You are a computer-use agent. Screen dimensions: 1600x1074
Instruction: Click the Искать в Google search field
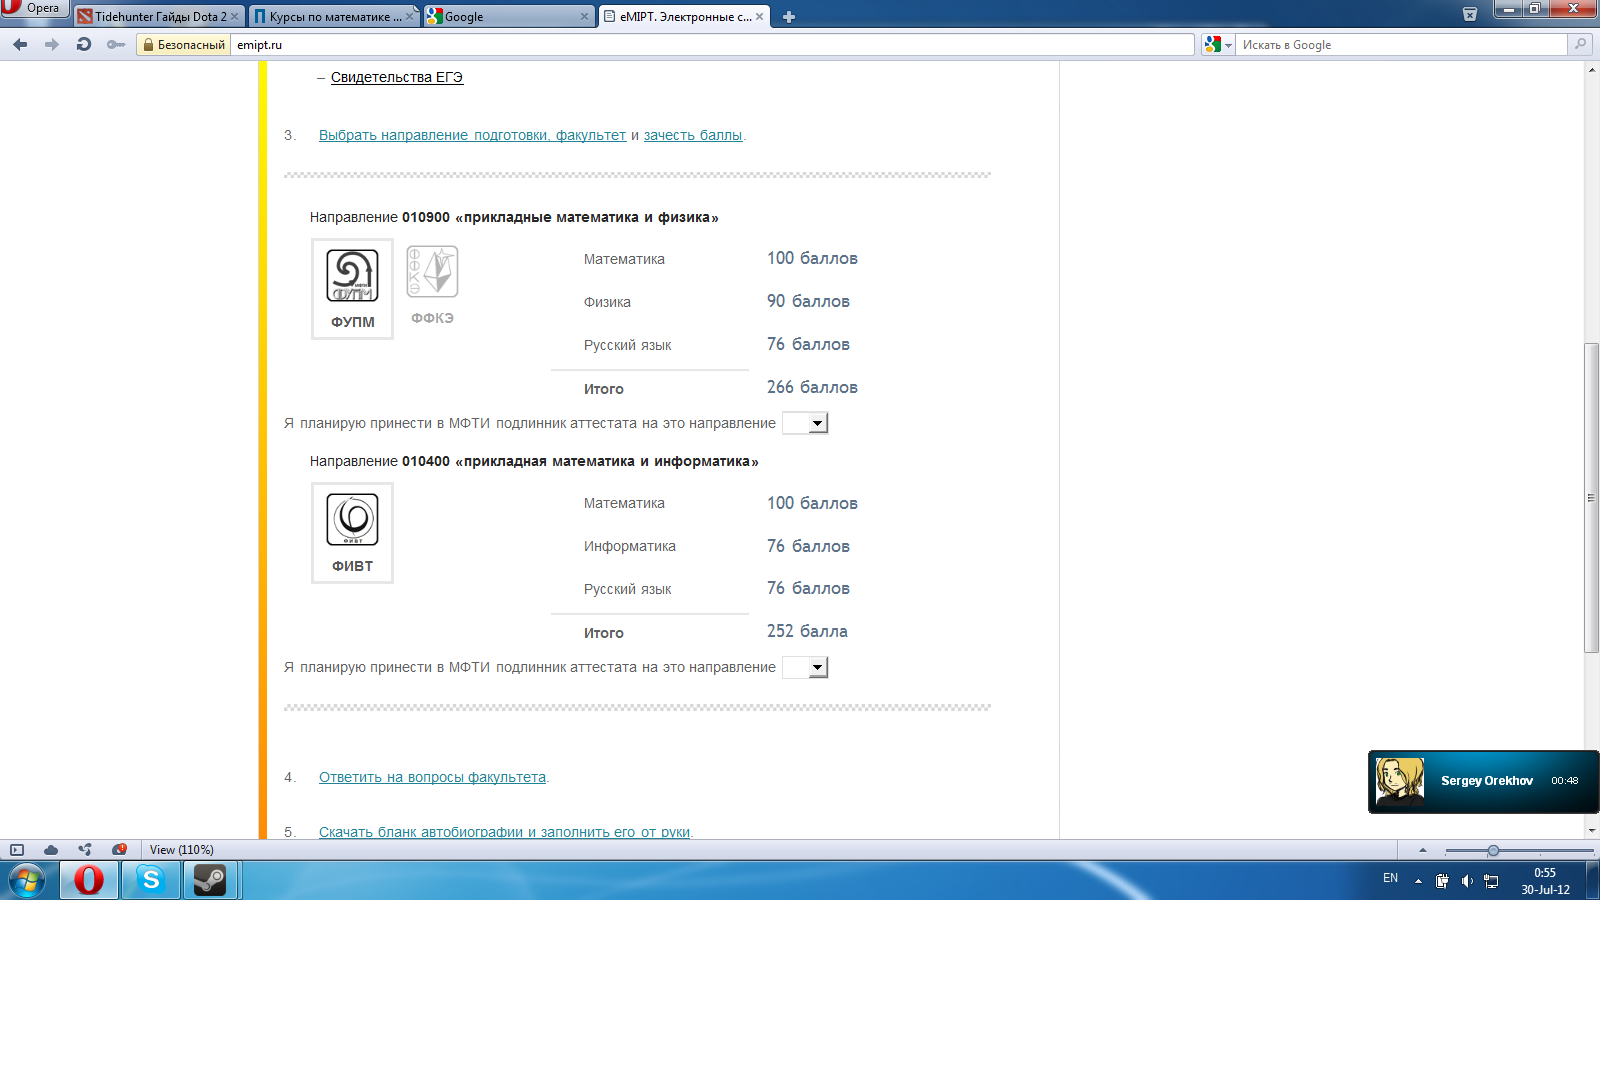coord(1400,45)
